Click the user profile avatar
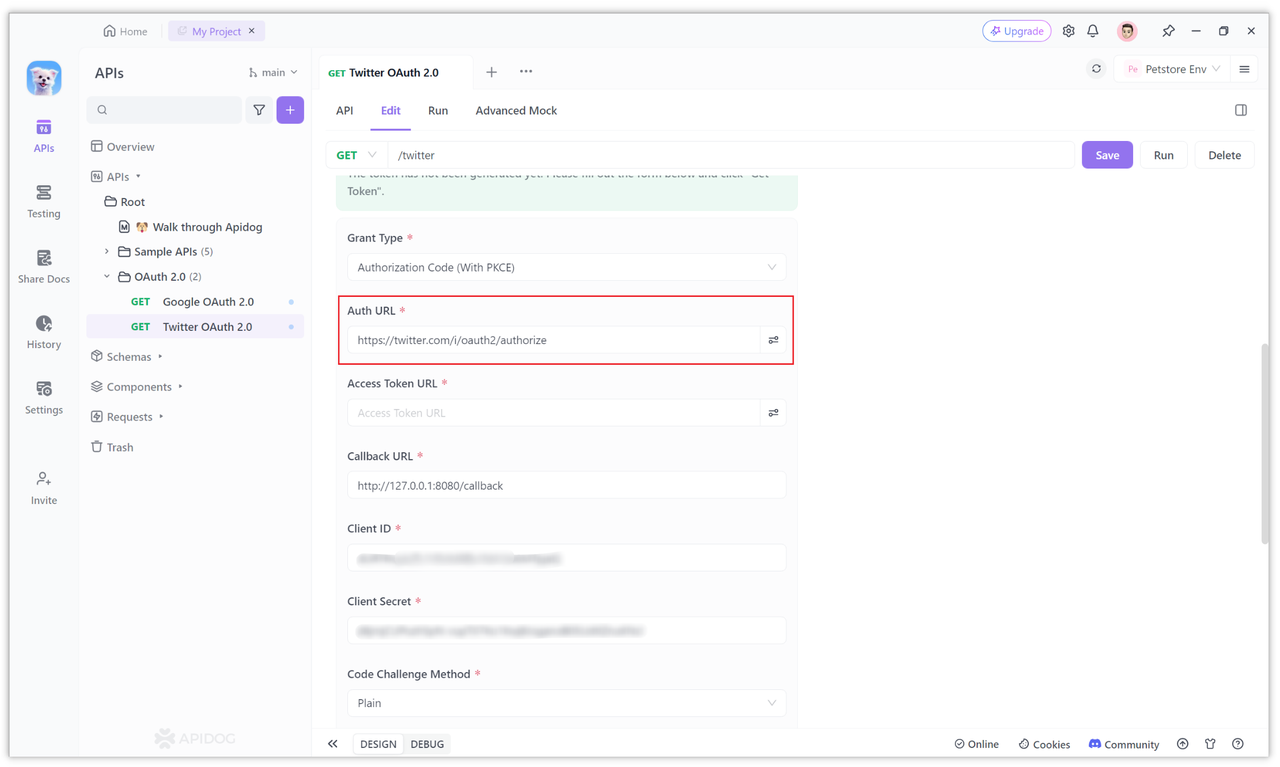Viewport: 1280px width, 767px height. click(1127, 31)
